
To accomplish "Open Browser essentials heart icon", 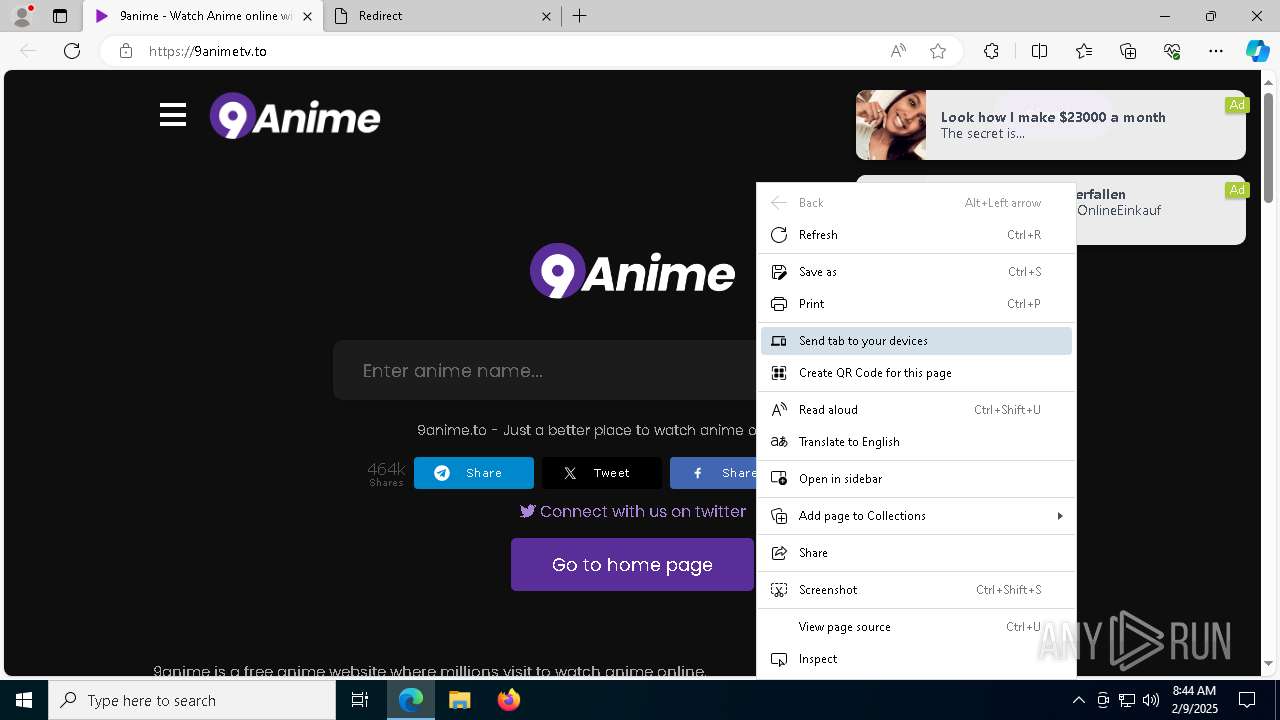I will point(1172,51).
